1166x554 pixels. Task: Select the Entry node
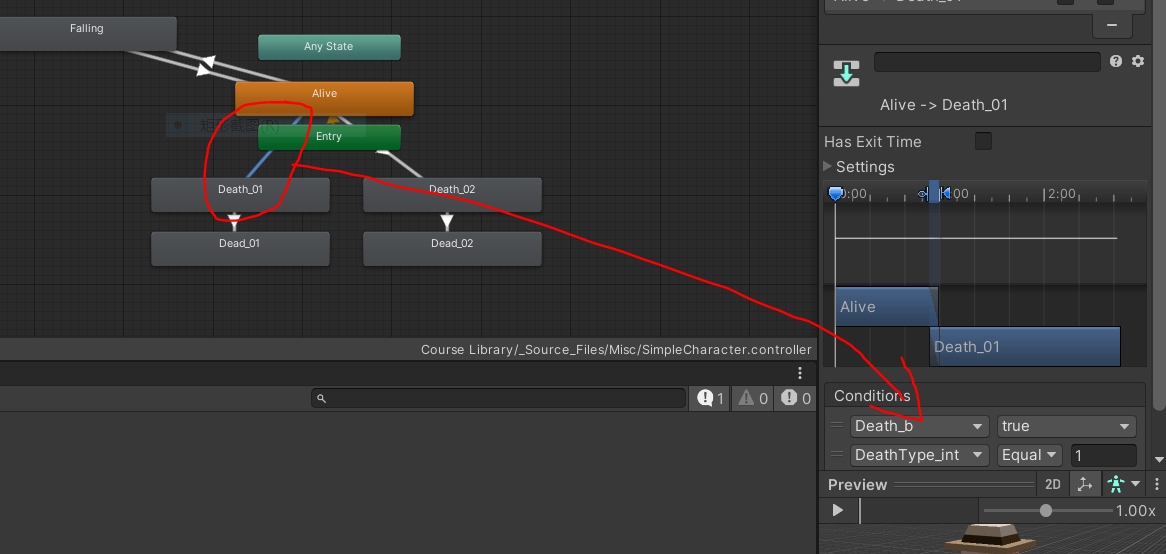pos(329,137)
